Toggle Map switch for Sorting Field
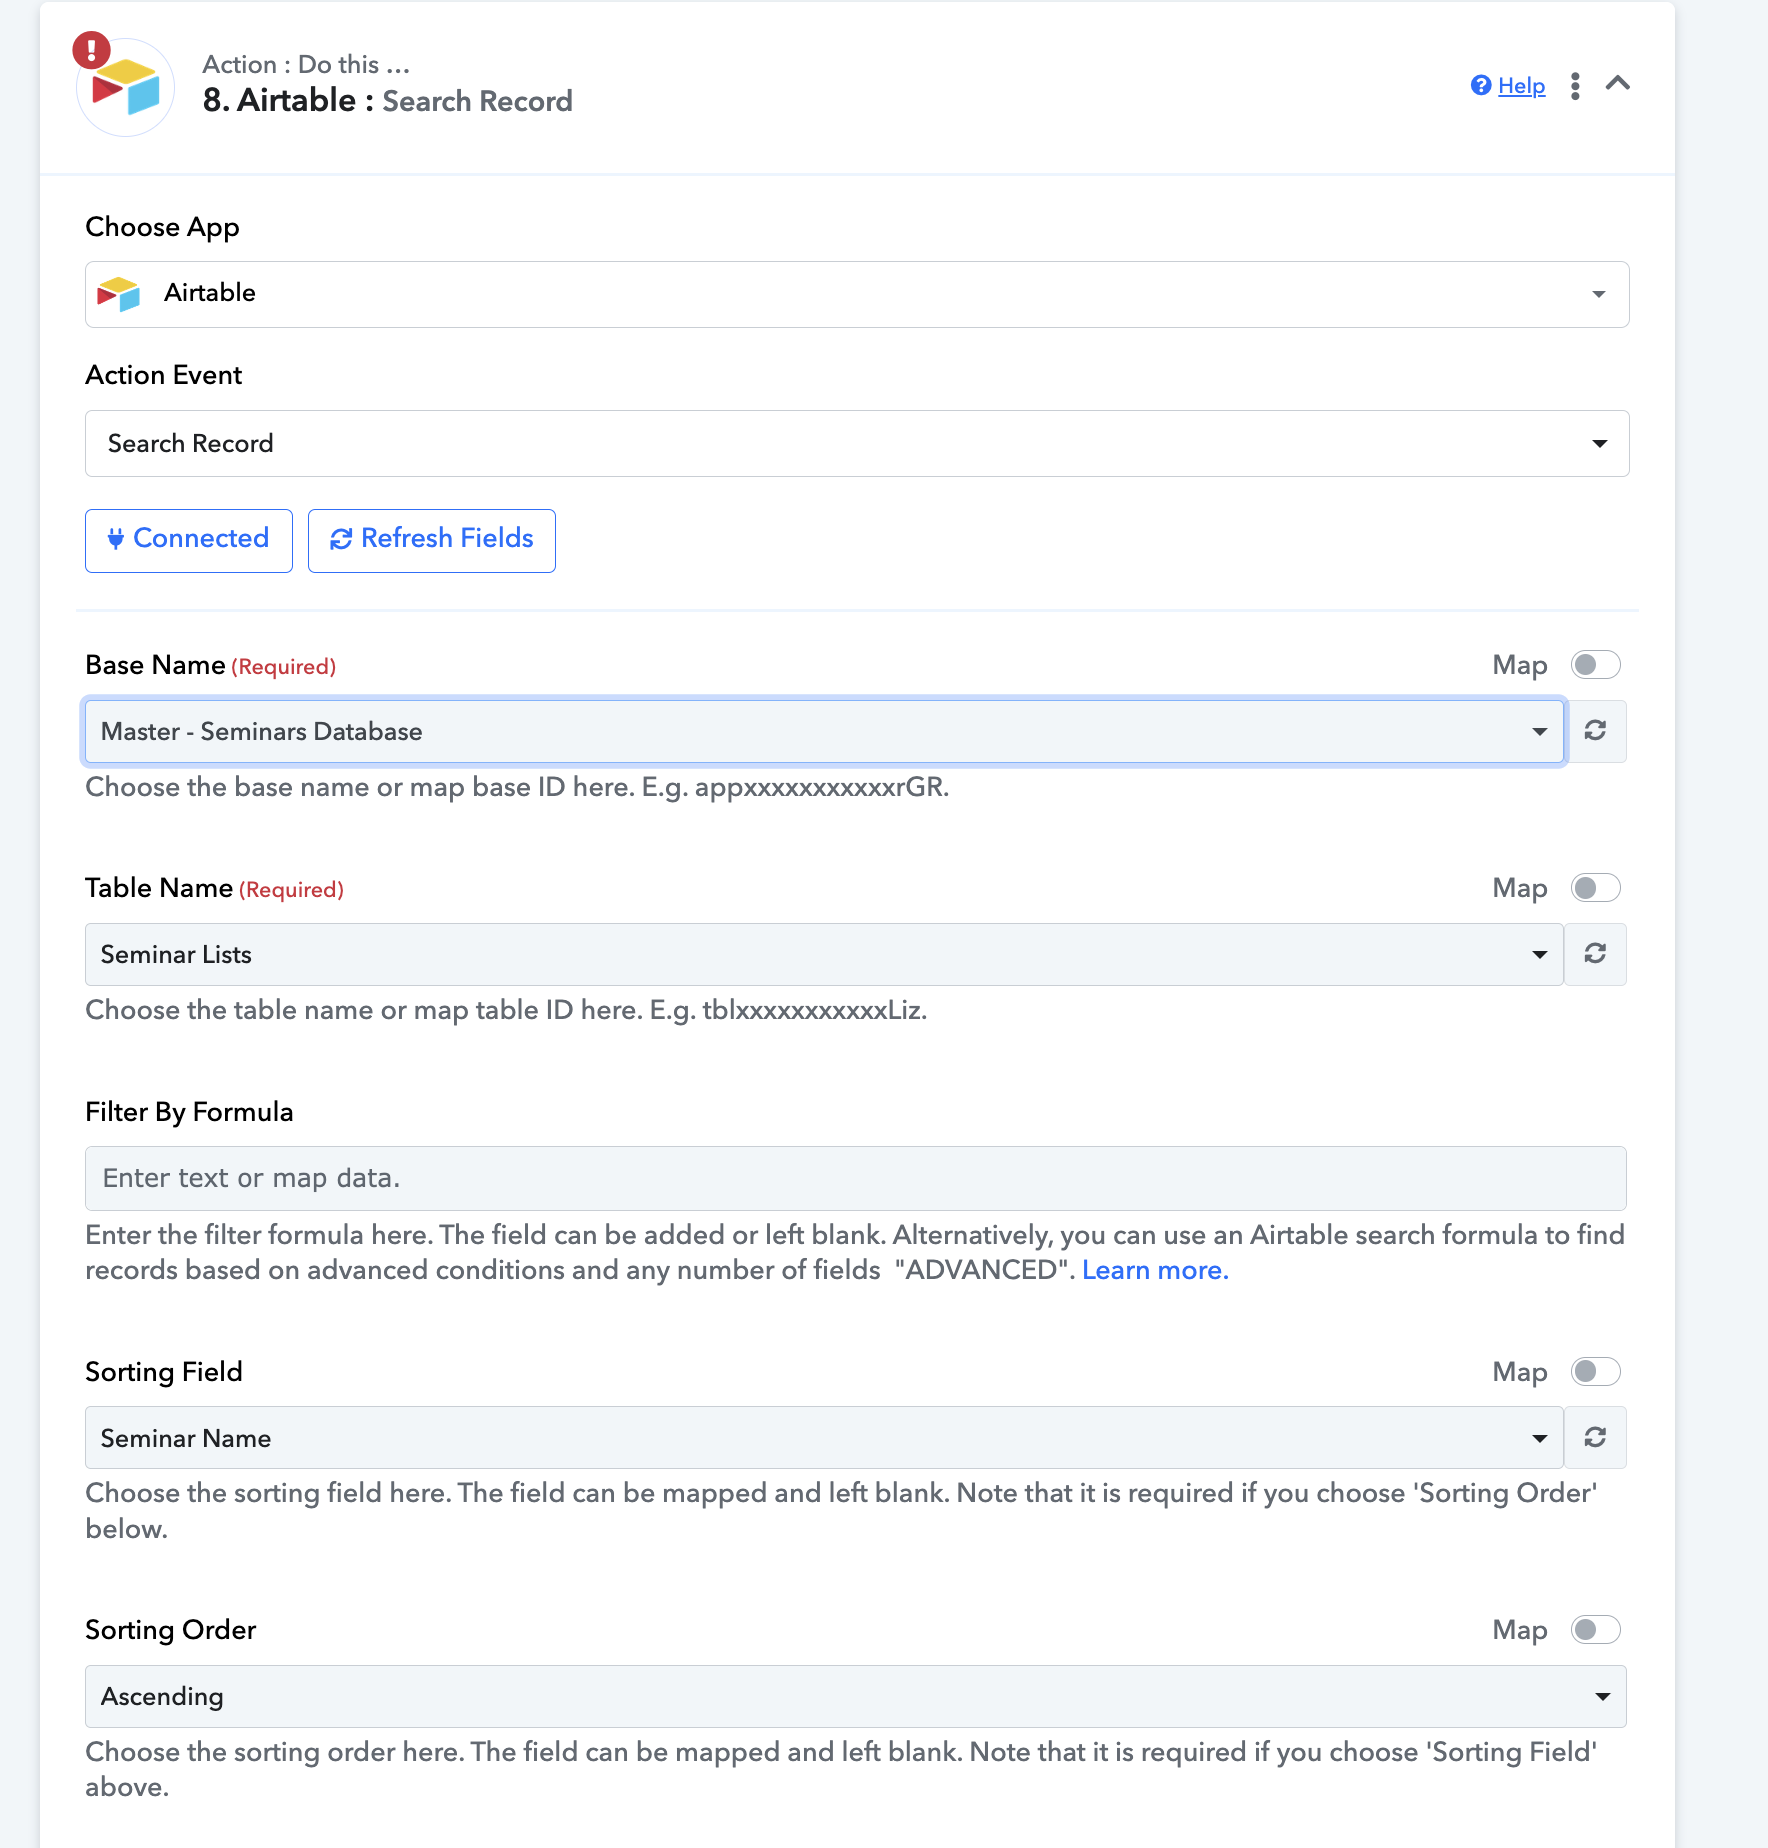This screenshot has width=1768, height=1848. click(1595, 1372)
